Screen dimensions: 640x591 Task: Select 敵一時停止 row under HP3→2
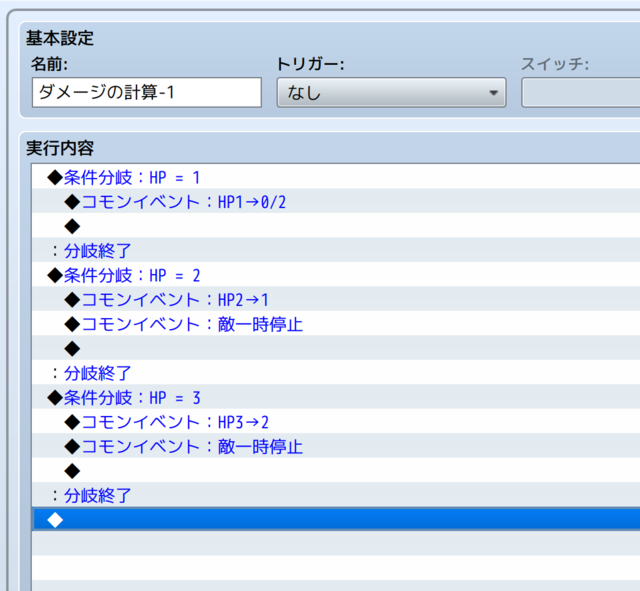pos(336,446)
